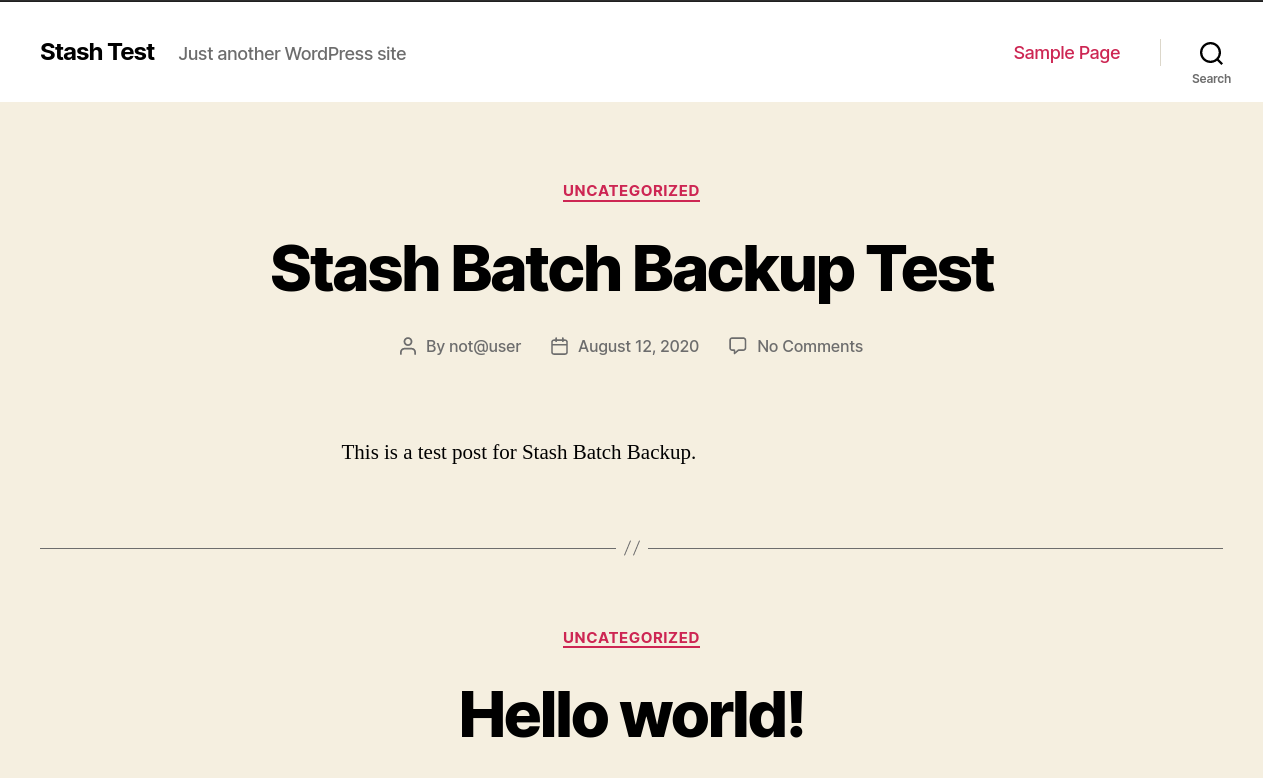Open the No Comments link
Screen dimensions: 1263x778
pos(809,346)
